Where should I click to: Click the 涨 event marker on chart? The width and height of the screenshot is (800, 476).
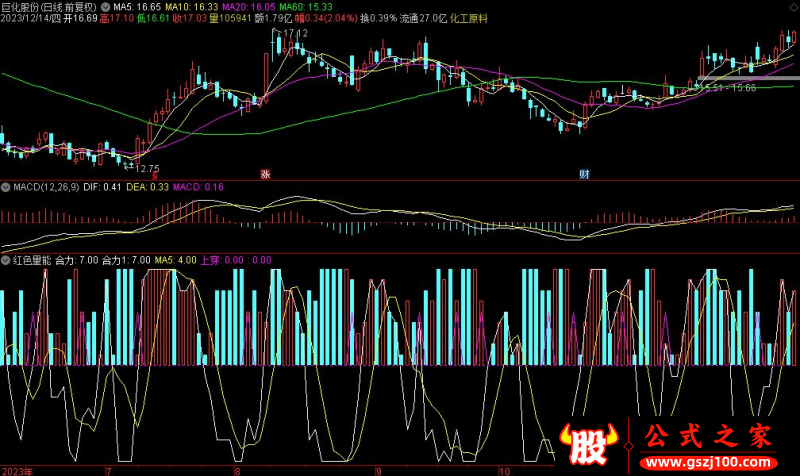[x=265, y=174]
